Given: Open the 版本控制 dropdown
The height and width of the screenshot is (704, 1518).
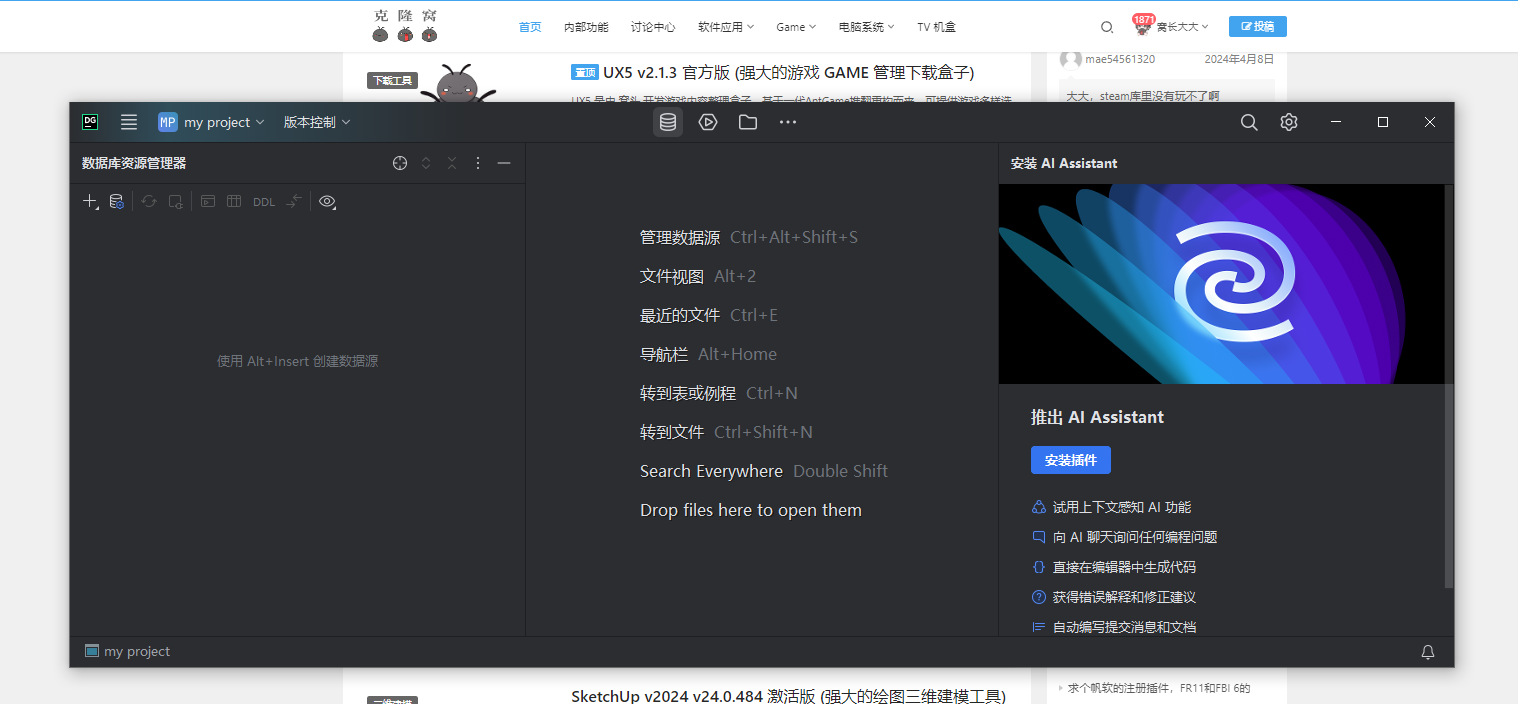Looking at the screenshot, I should point(317,122).
